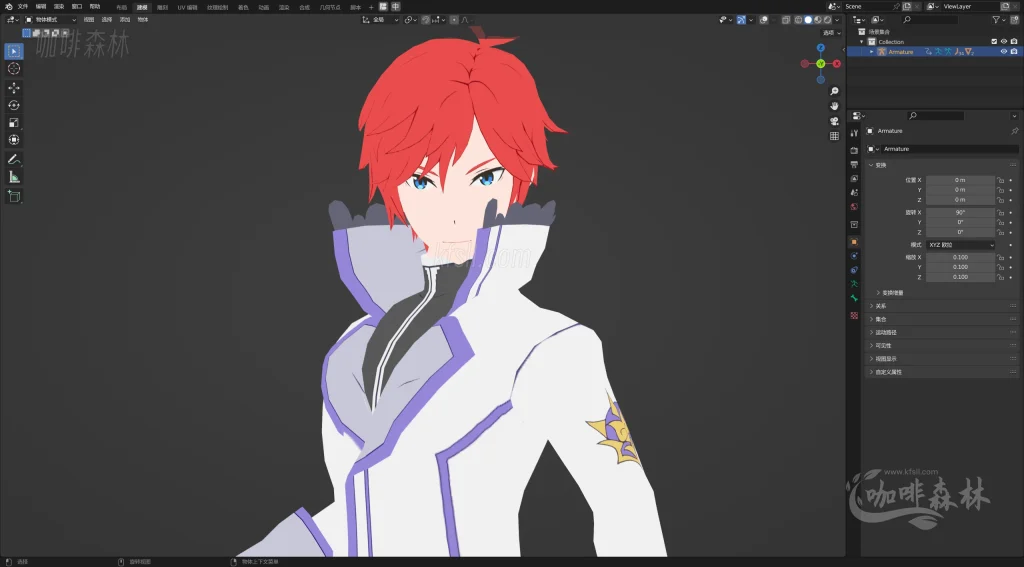Open the object mode dropdown

[x=51, y=20]
